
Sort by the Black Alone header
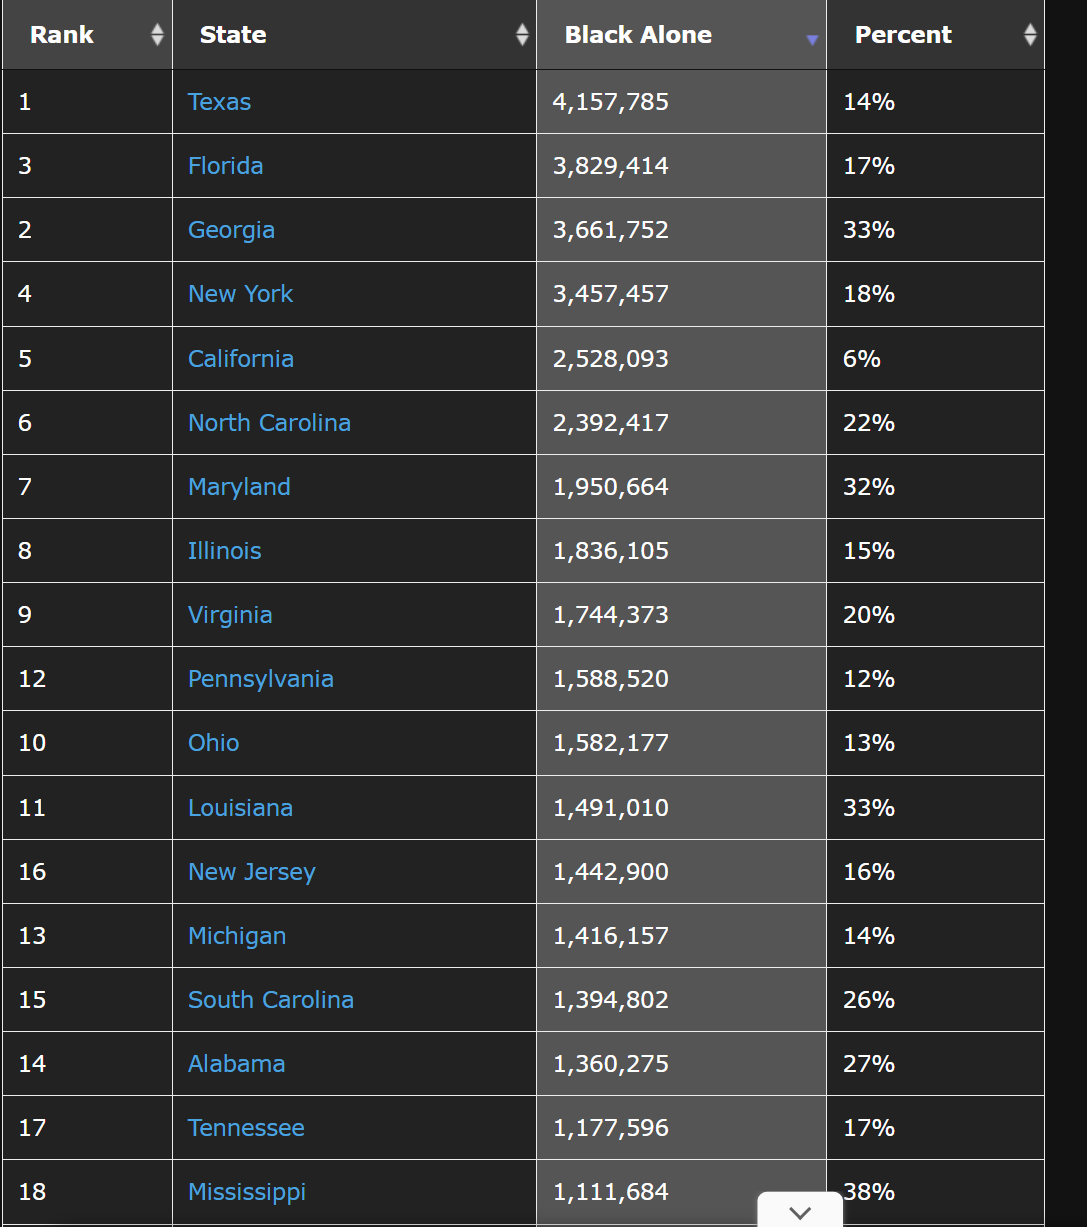pyautogui.click(x=638, y=35)
